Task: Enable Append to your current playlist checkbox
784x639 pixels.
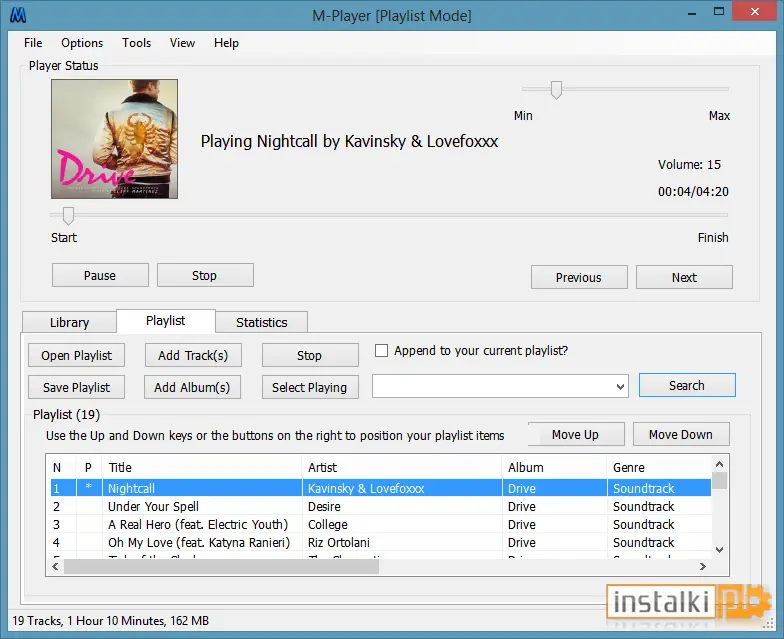Action: pos(382,350)
